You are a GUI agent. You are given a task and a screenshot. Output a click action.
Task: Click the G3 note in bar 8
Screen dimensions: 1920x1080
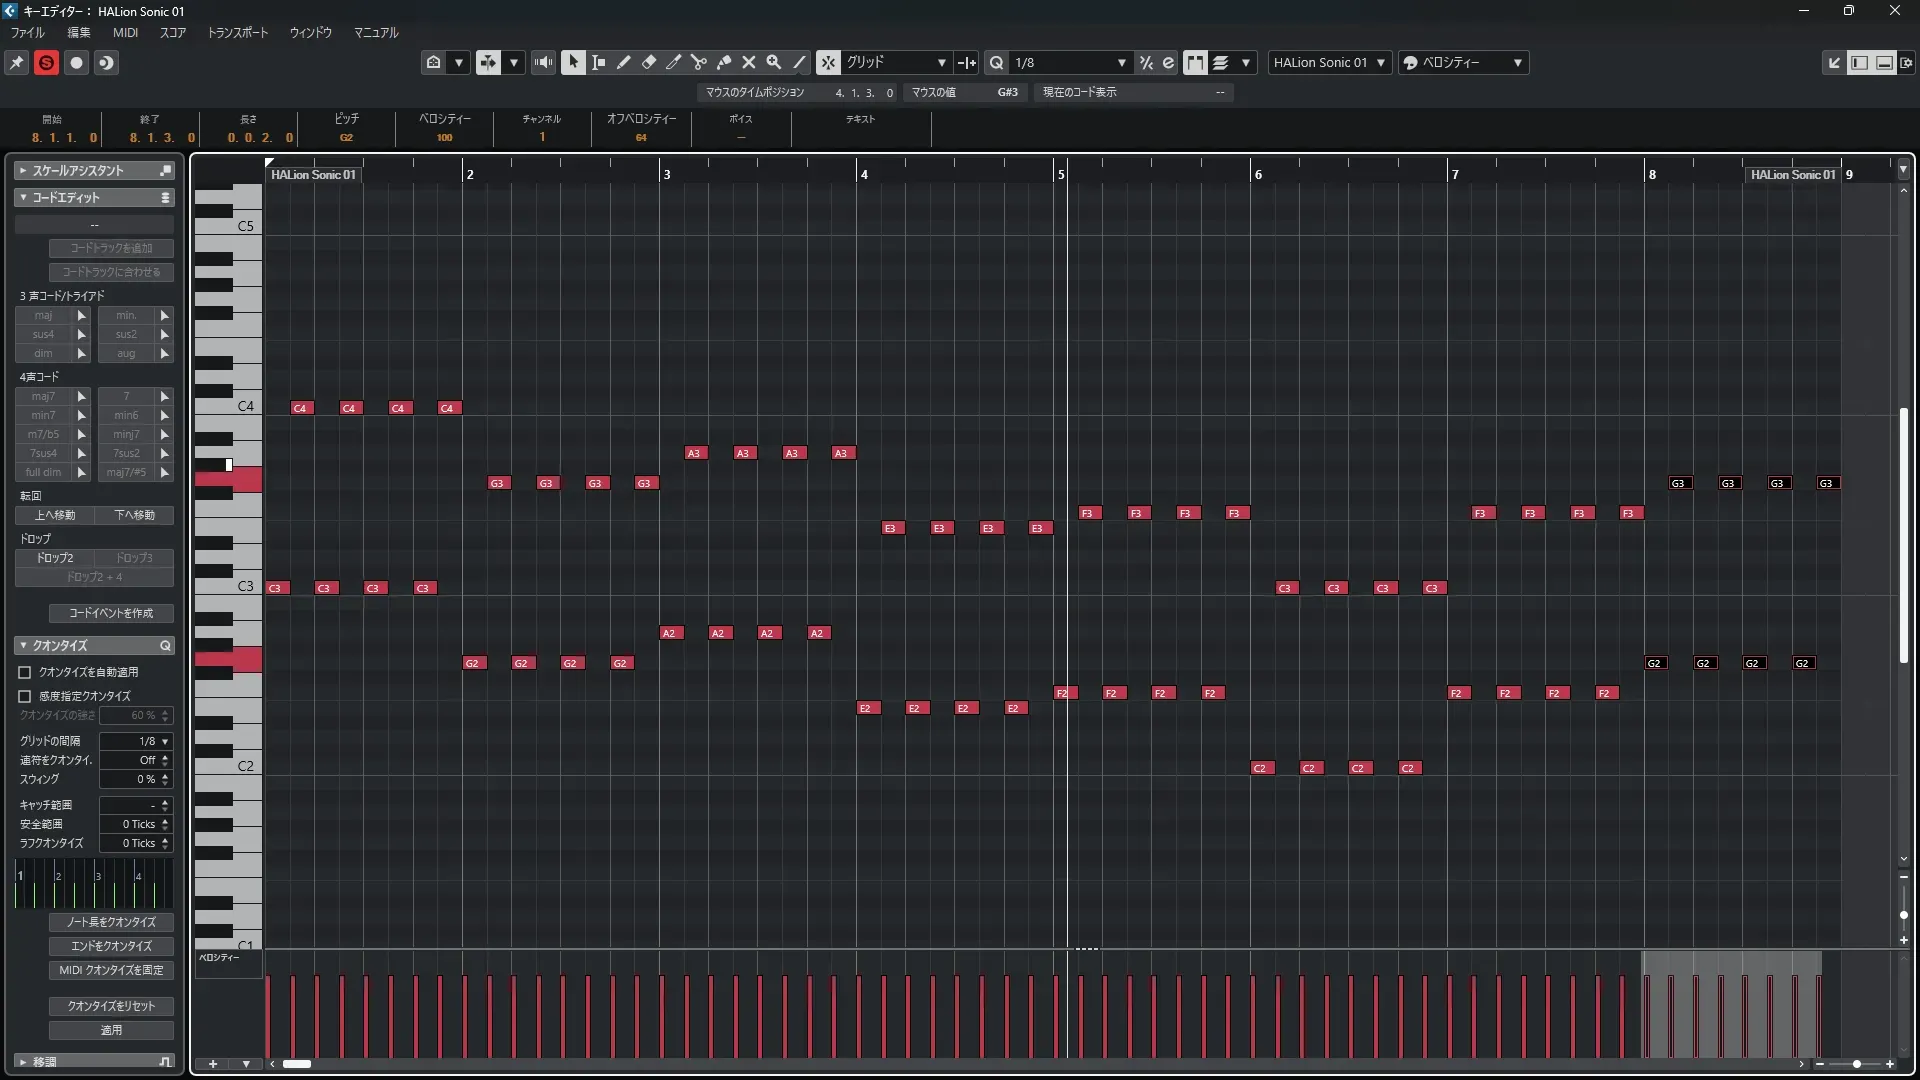[x=1679, y=483]
